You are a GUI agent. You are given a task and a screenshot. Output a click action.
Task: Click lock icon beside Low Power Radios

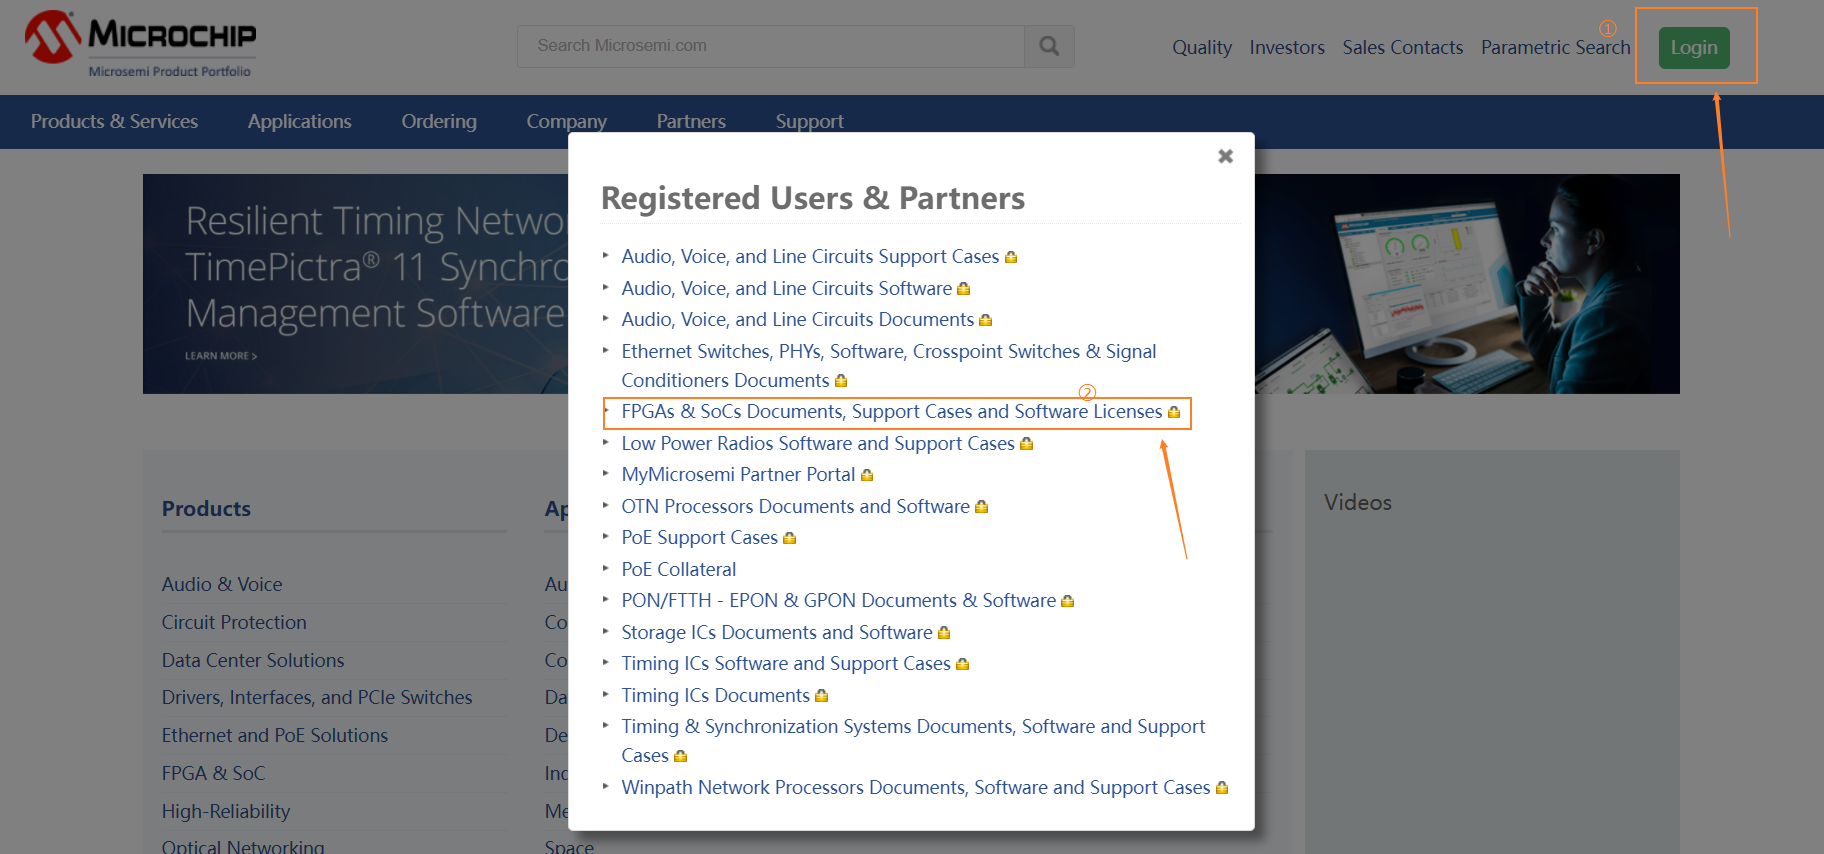pyautogui.click(x=1027, y=444)
